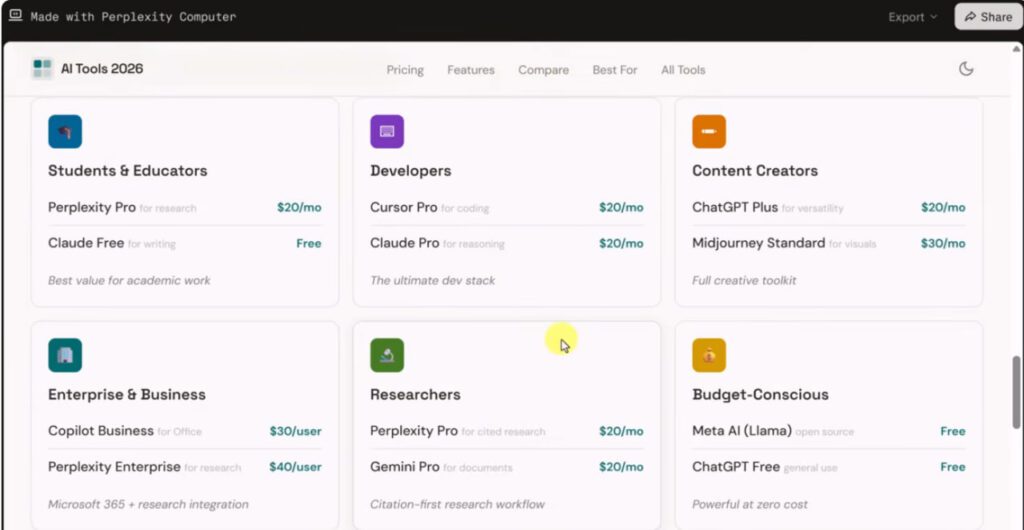
Task: Click the Students & Educators card icon
Action: pos(65,132)
